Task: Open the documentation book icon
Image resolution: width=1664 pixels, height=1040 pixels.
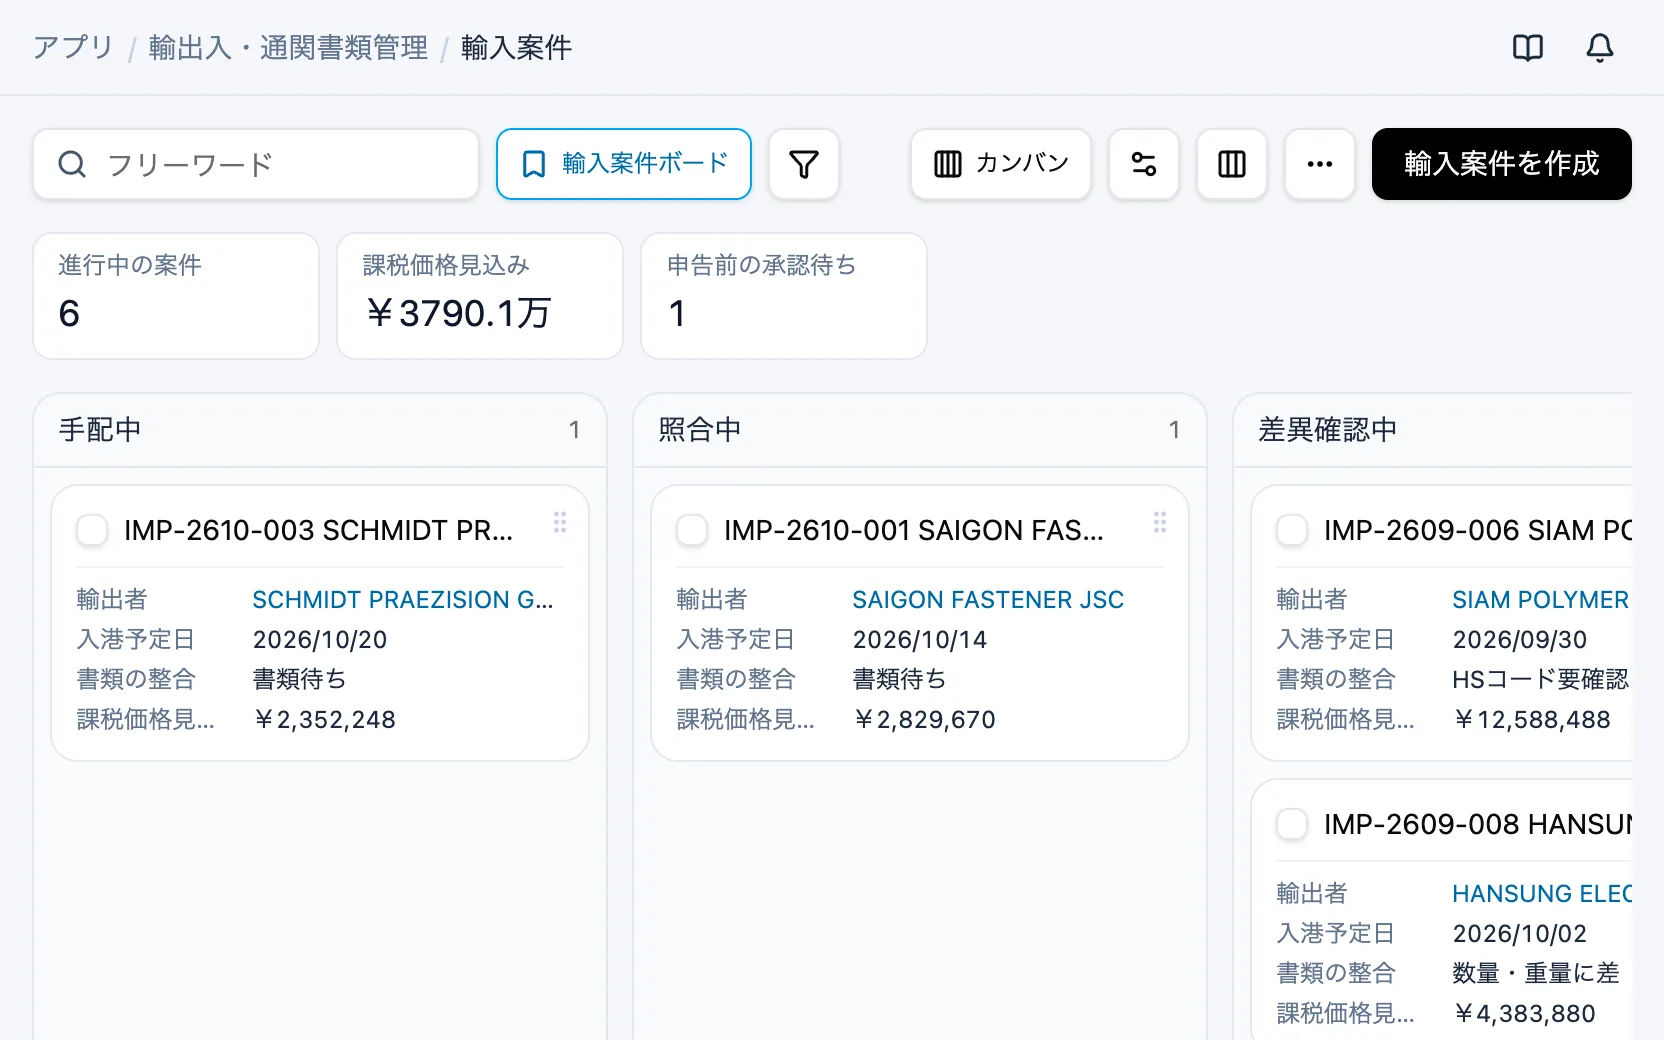Action: click(1528, 47)
